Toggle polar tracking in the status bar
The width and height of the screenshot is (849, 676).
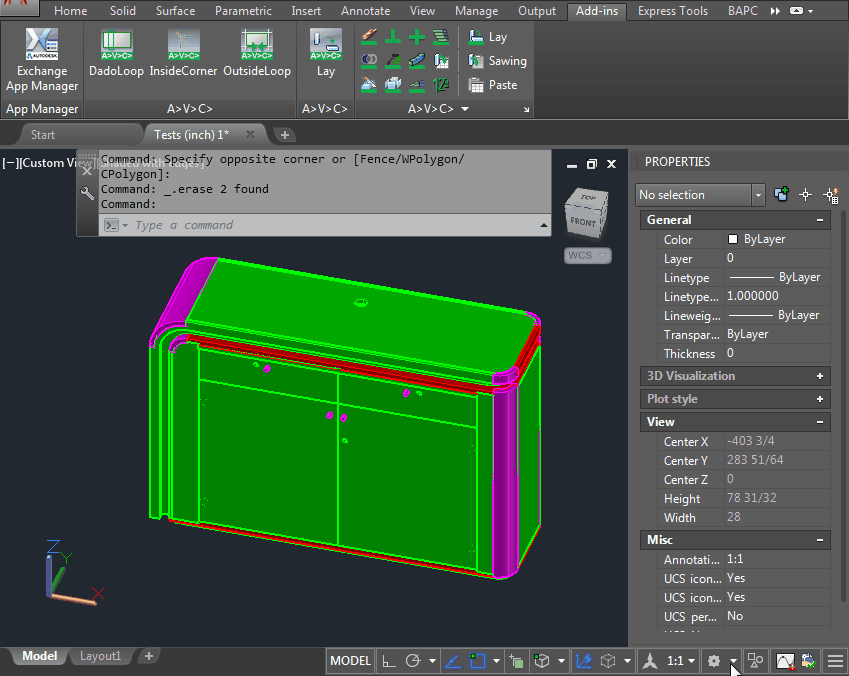click(413, 661)
